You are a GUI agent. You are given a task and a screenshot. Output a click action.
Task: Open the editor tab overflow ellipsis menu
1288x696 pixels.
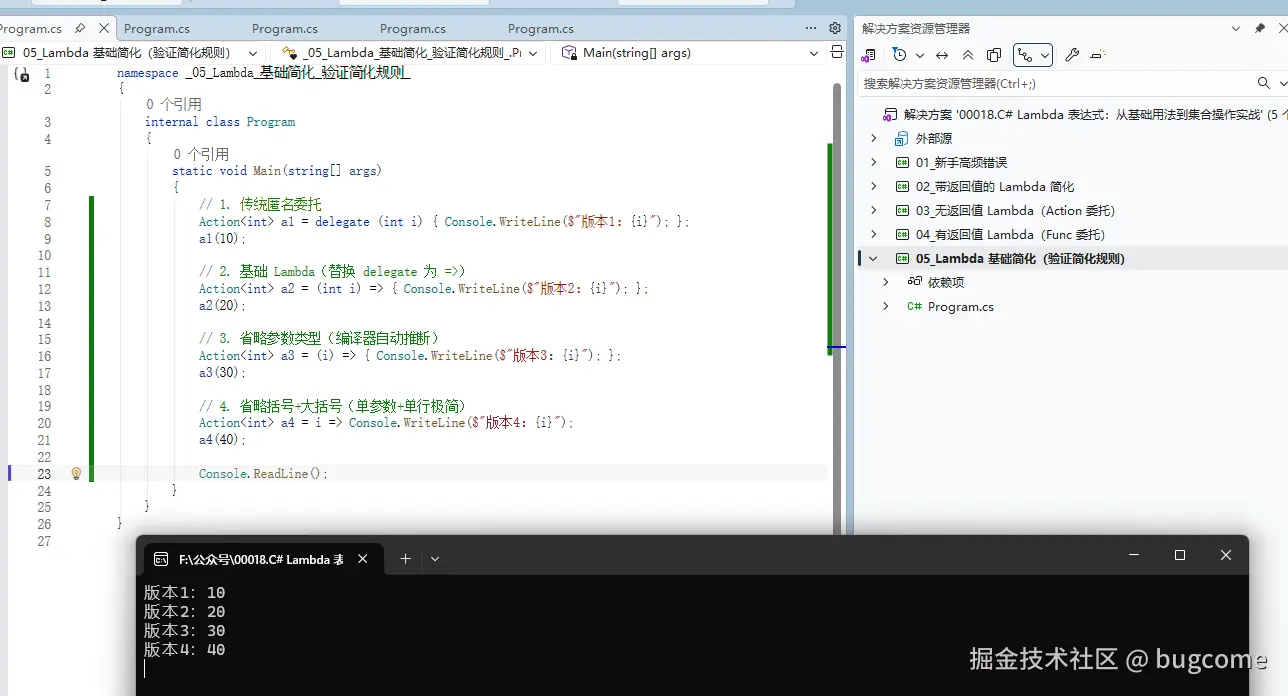pyautogui.click(x=811, y=28)
